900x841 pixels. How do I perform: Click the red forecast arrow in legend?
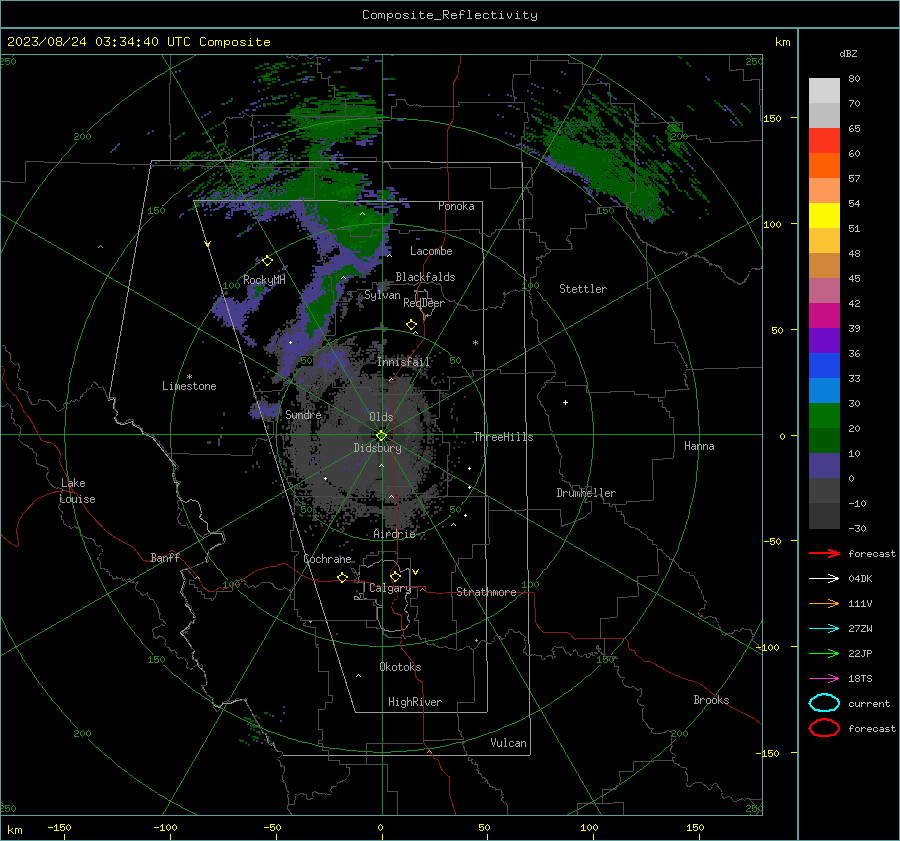coord(824,553)
